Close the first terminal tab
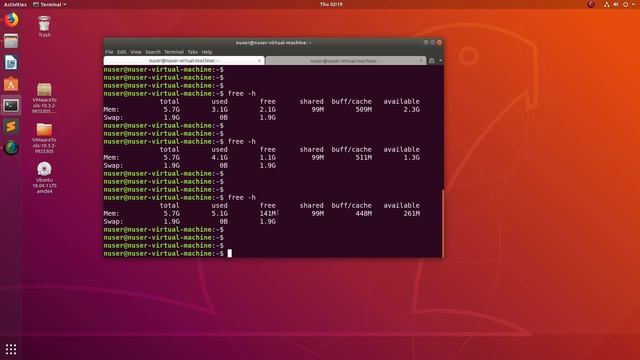640x360 pixels. point(259,60)
